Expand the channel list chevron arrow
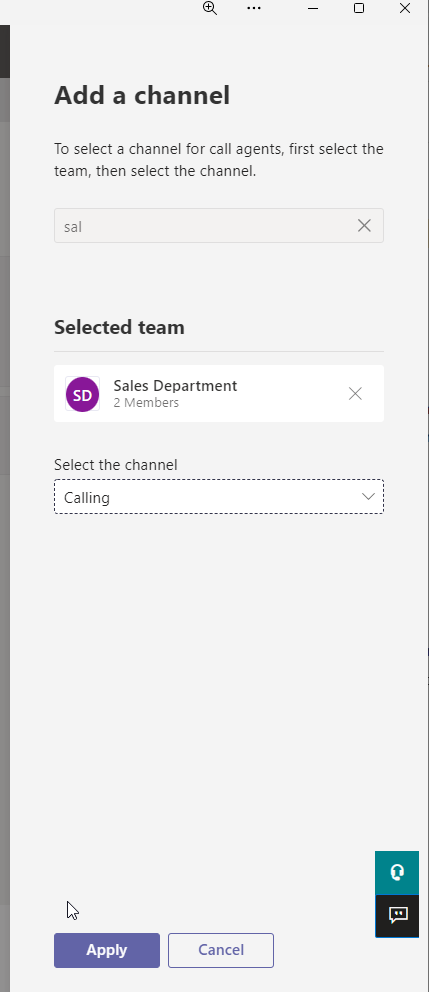 point(368,497)
